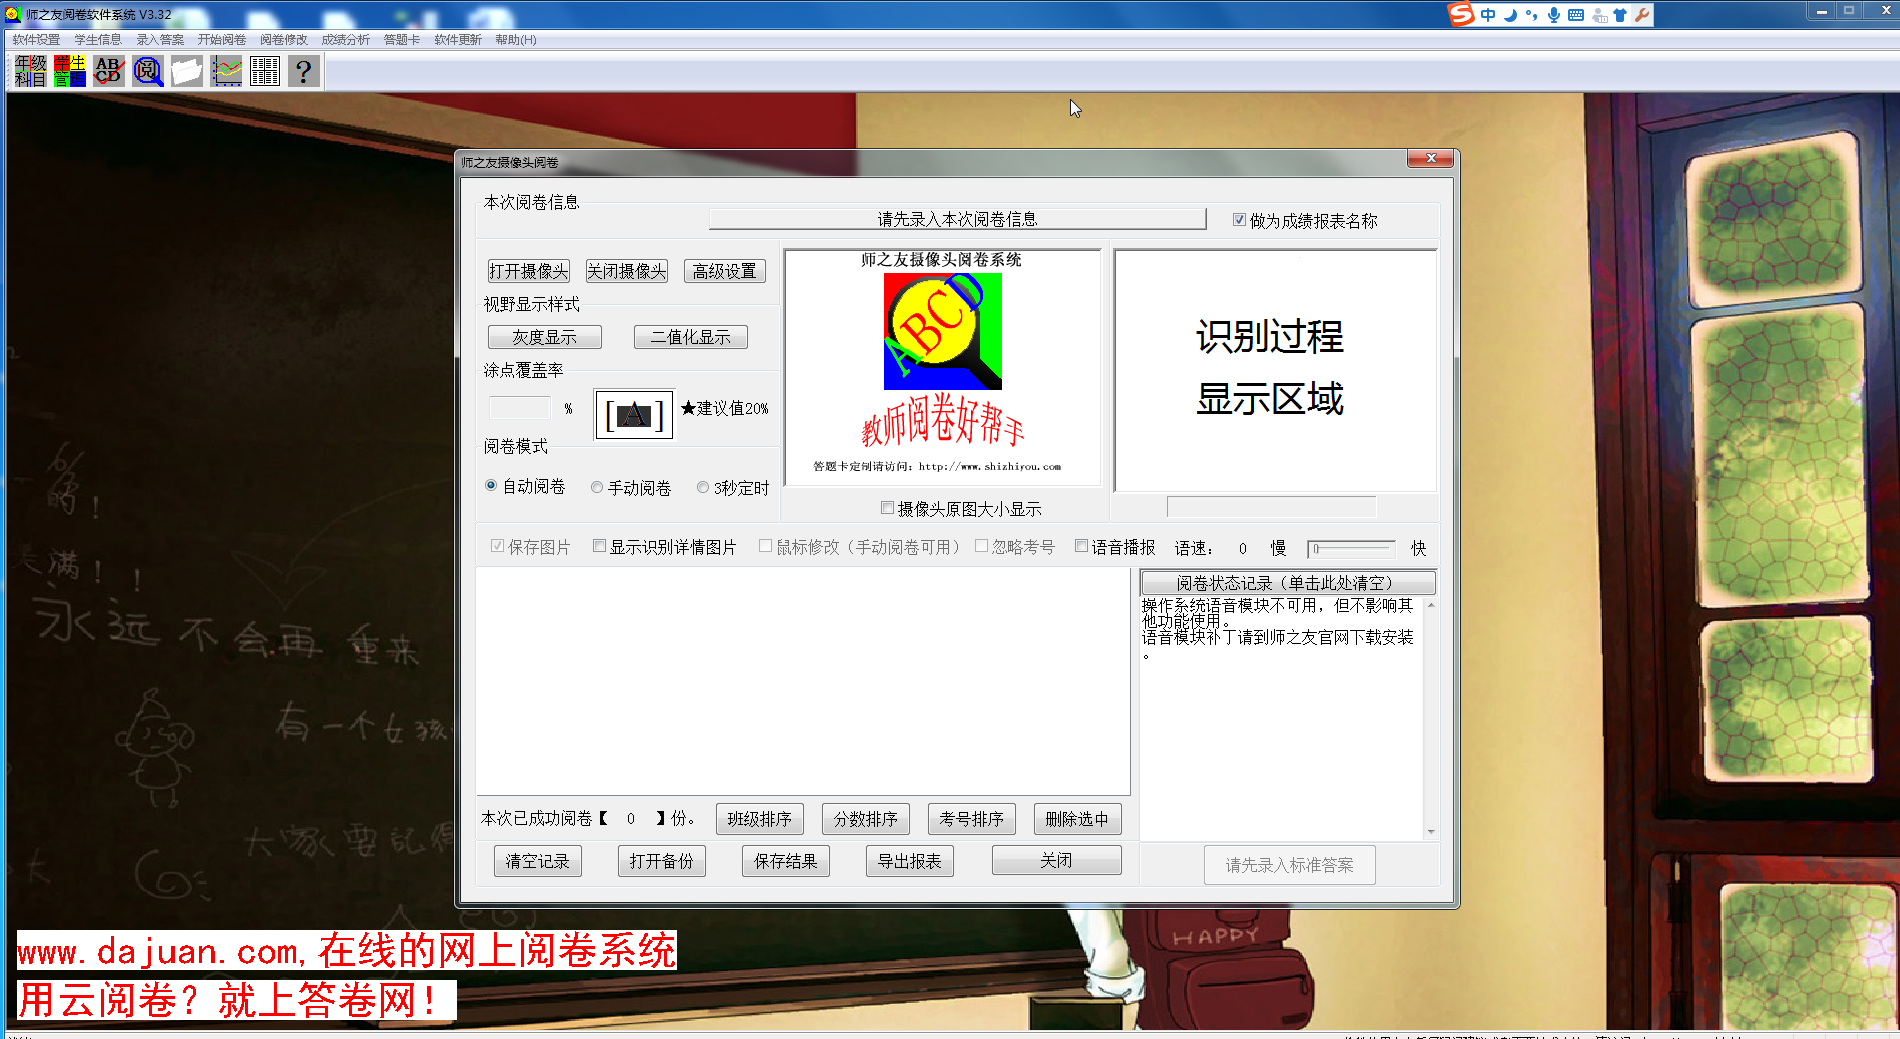1900x1039 pixels.
Task: Click the Sogou input 中 language icon
Action: [1487, 14]
